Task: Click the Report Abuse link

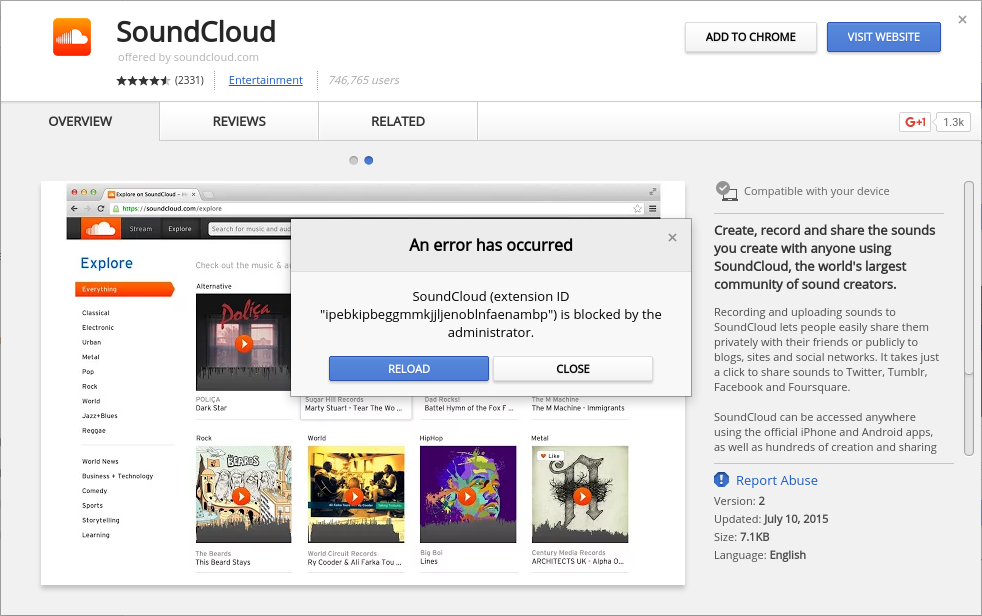Action: pos(777,480)
